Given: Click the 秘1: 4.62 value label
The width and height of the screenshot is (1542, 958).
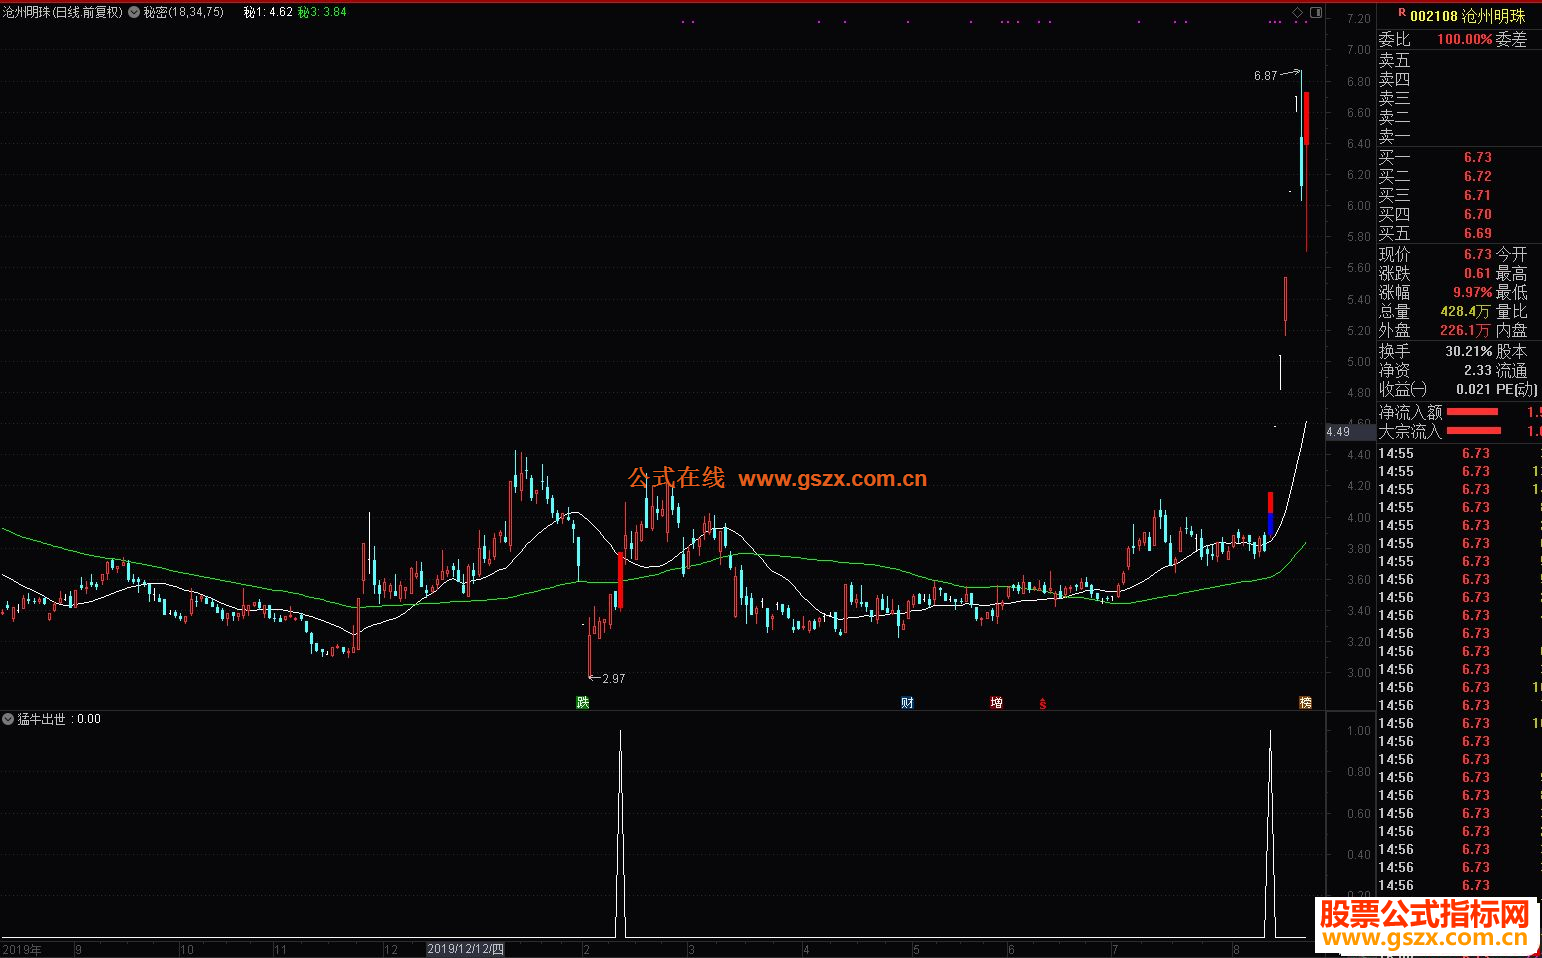Looking at the screenshot, I should (268, 12).
